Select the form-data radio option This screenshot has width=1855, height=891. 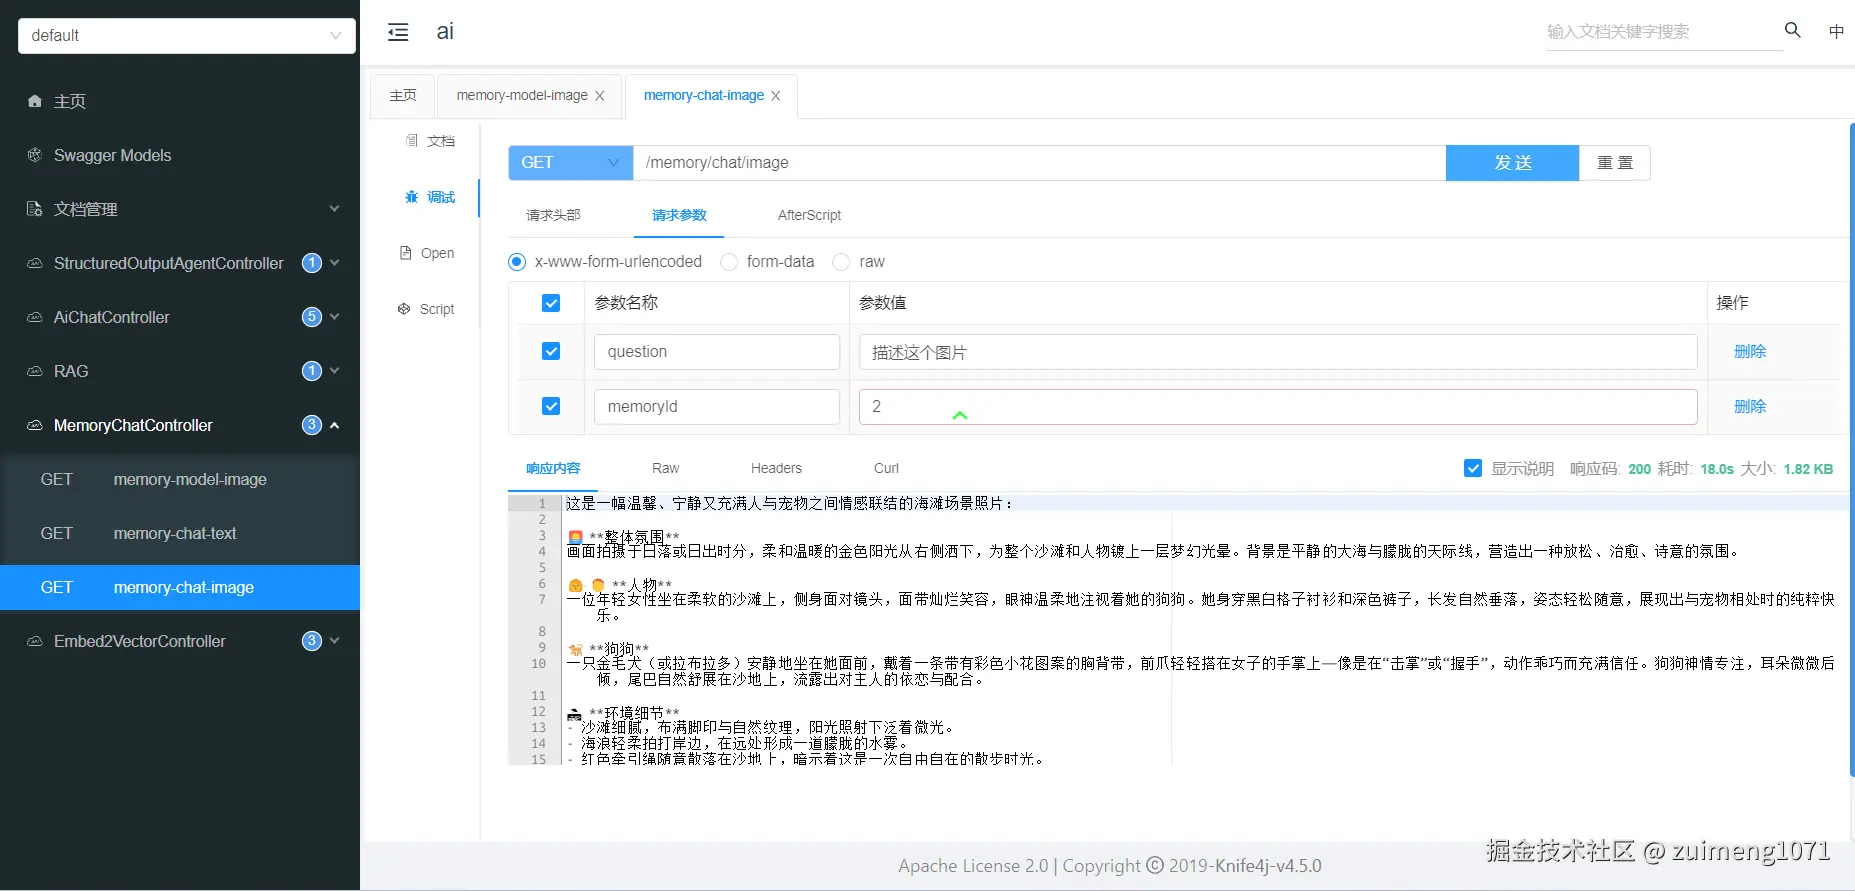point(729,262)
